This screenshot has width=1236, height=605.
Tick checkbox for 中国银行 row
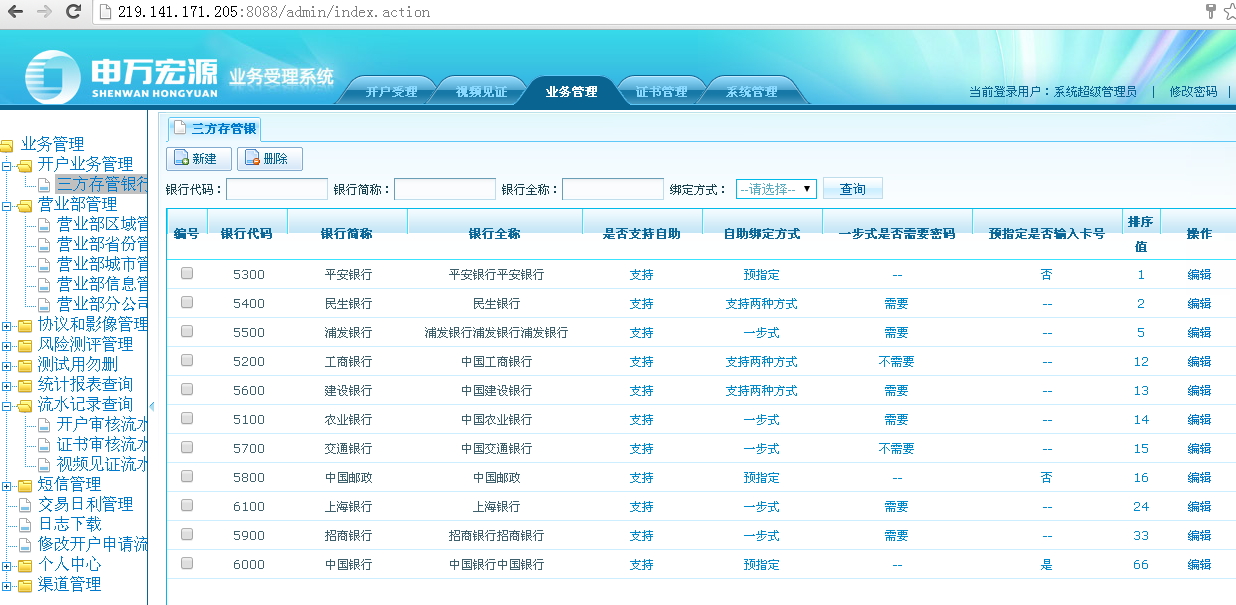tap(187, 563)
